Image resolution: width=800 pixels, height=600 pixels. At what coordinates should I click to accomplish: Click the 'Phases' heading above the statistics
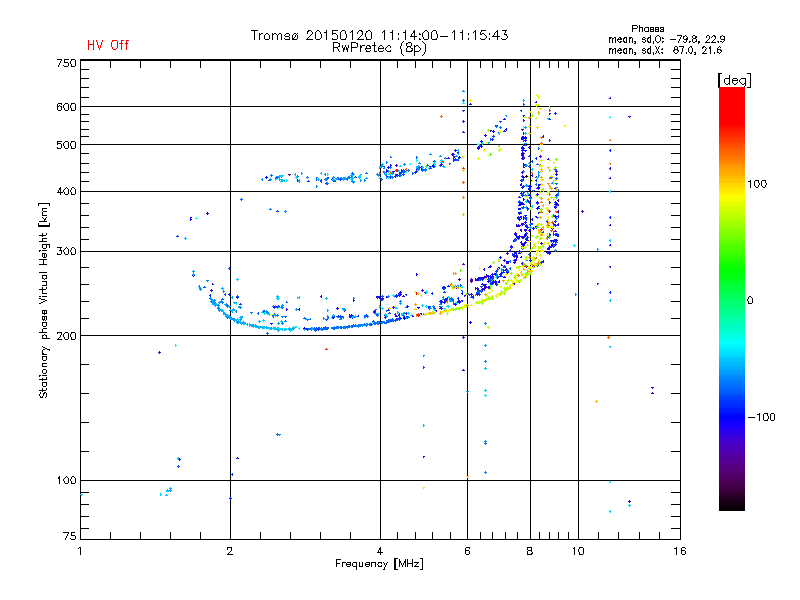point(647,29)
